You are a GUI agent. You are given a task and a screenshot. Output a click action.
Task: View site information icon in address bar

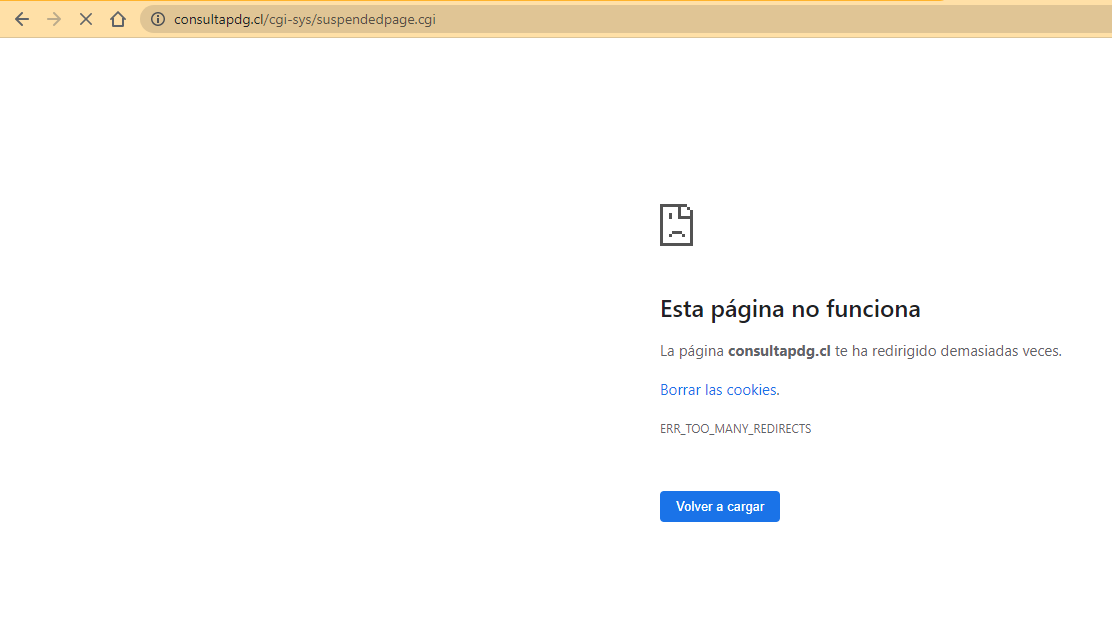157,19
